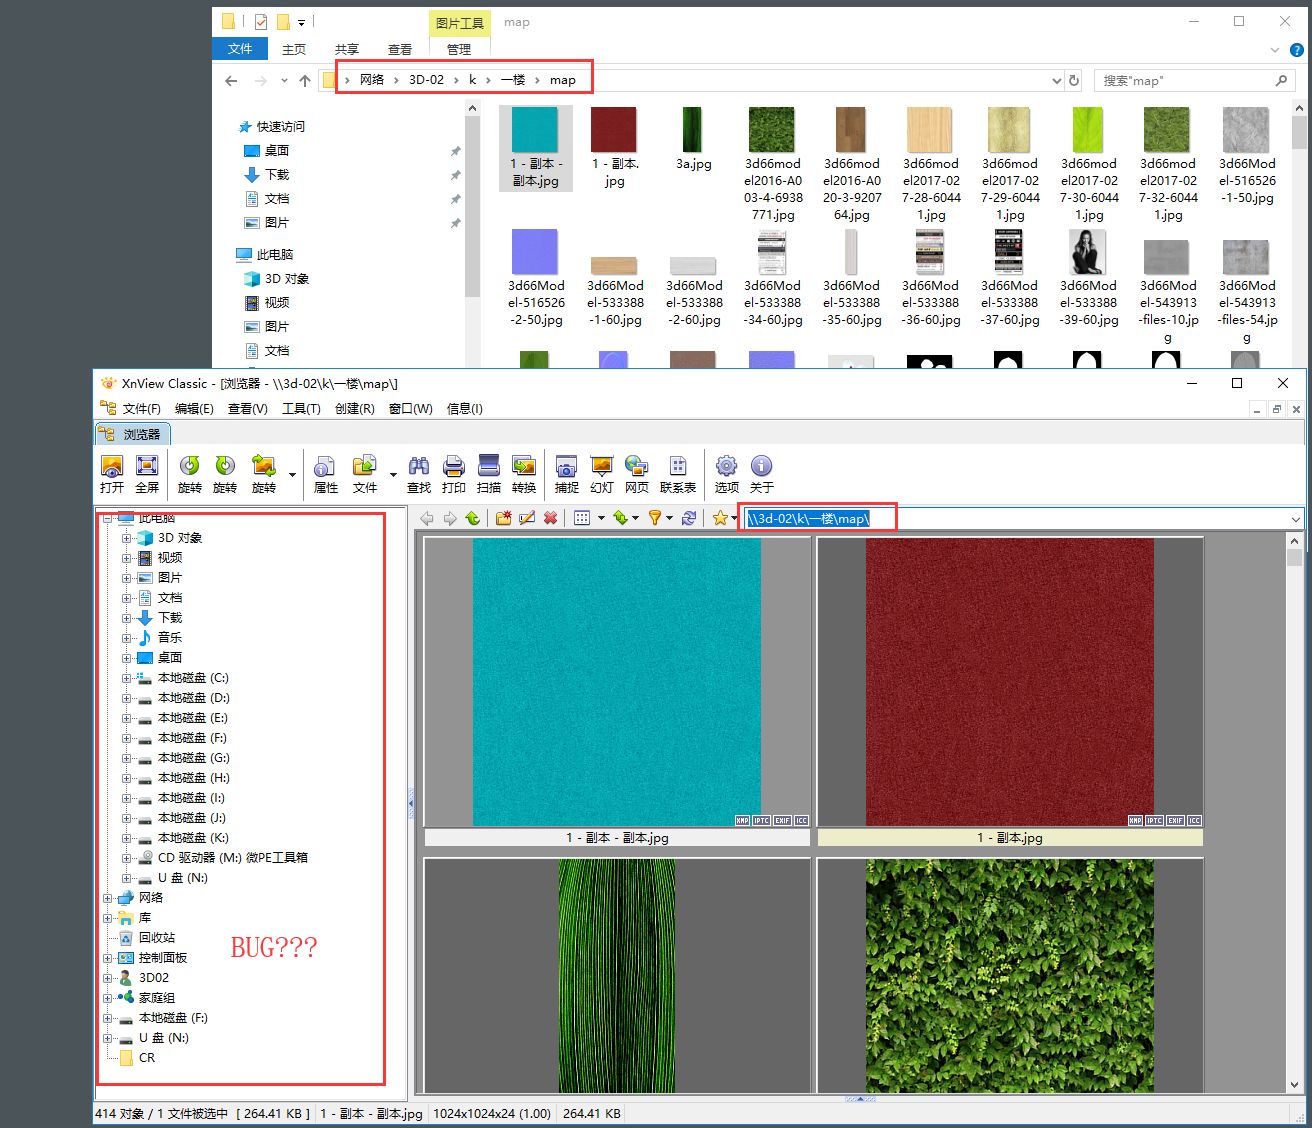Expand the 本地磁盘 (C:) tree node

click(x=127, y=678)
